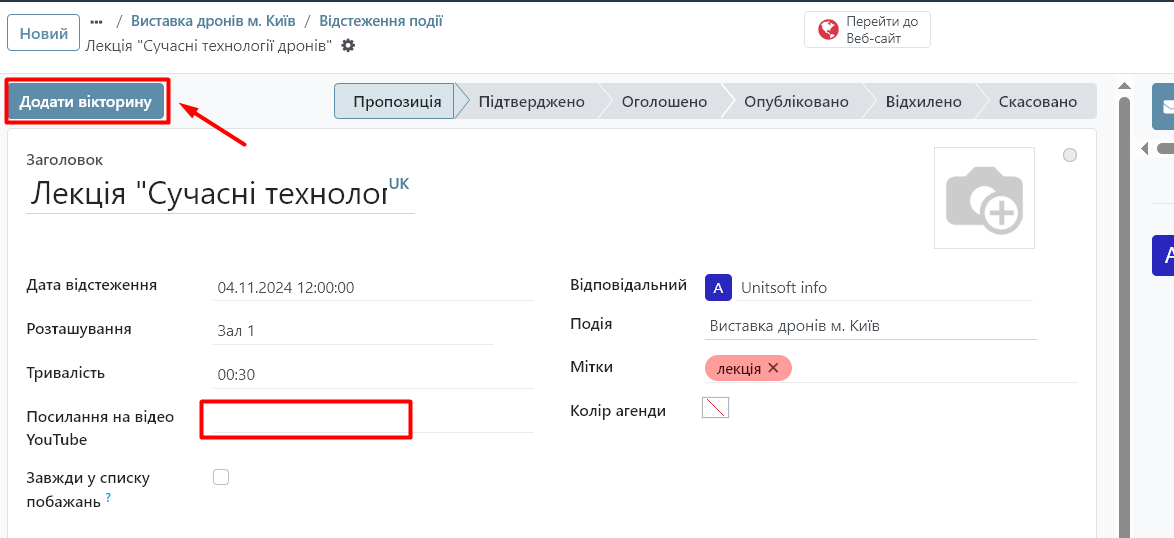Set stage to Підтверджено
This screenshot has width=1174, height=538.
click(531, 102)
